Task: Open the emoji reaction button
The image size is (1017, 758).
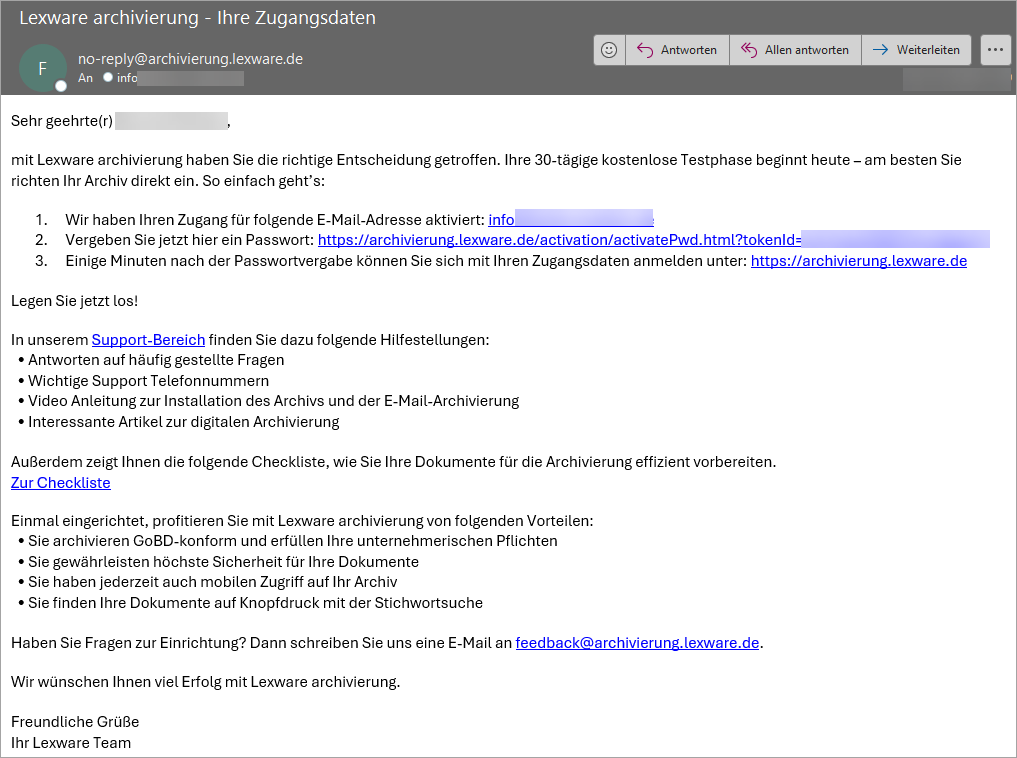Action: point(609,50)
